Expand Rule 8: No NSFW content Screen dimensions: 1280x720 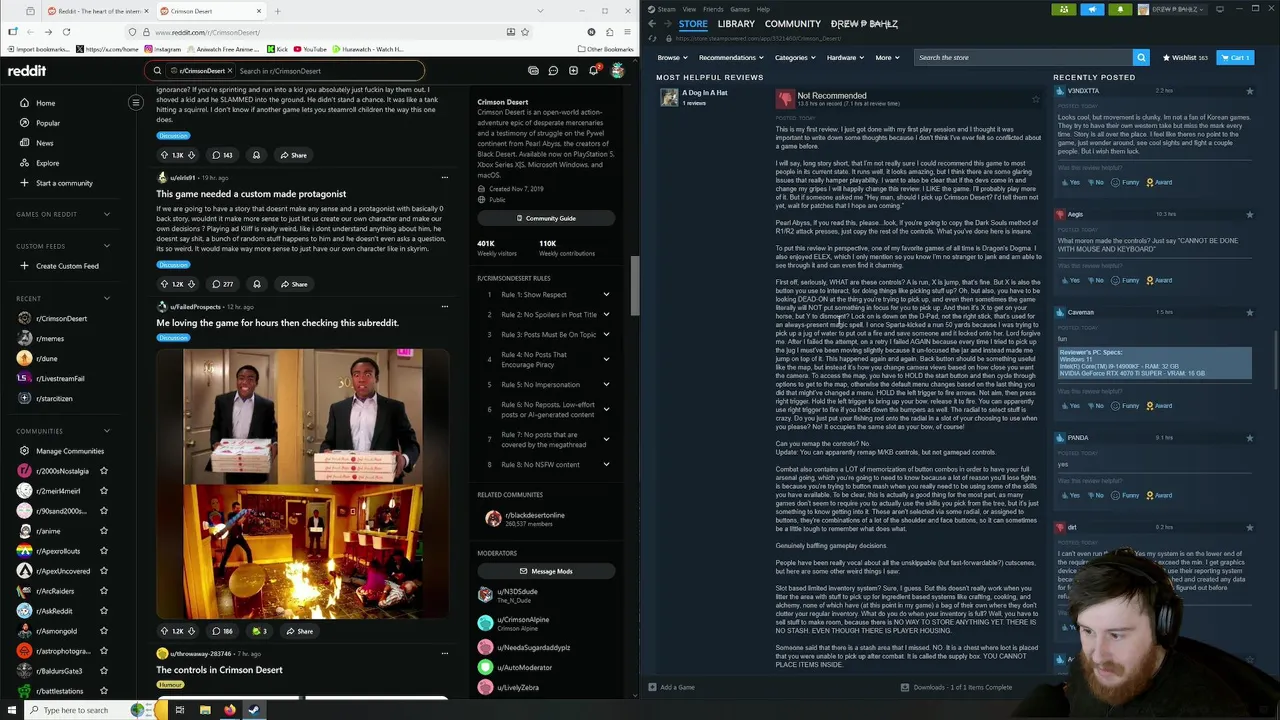606,465
